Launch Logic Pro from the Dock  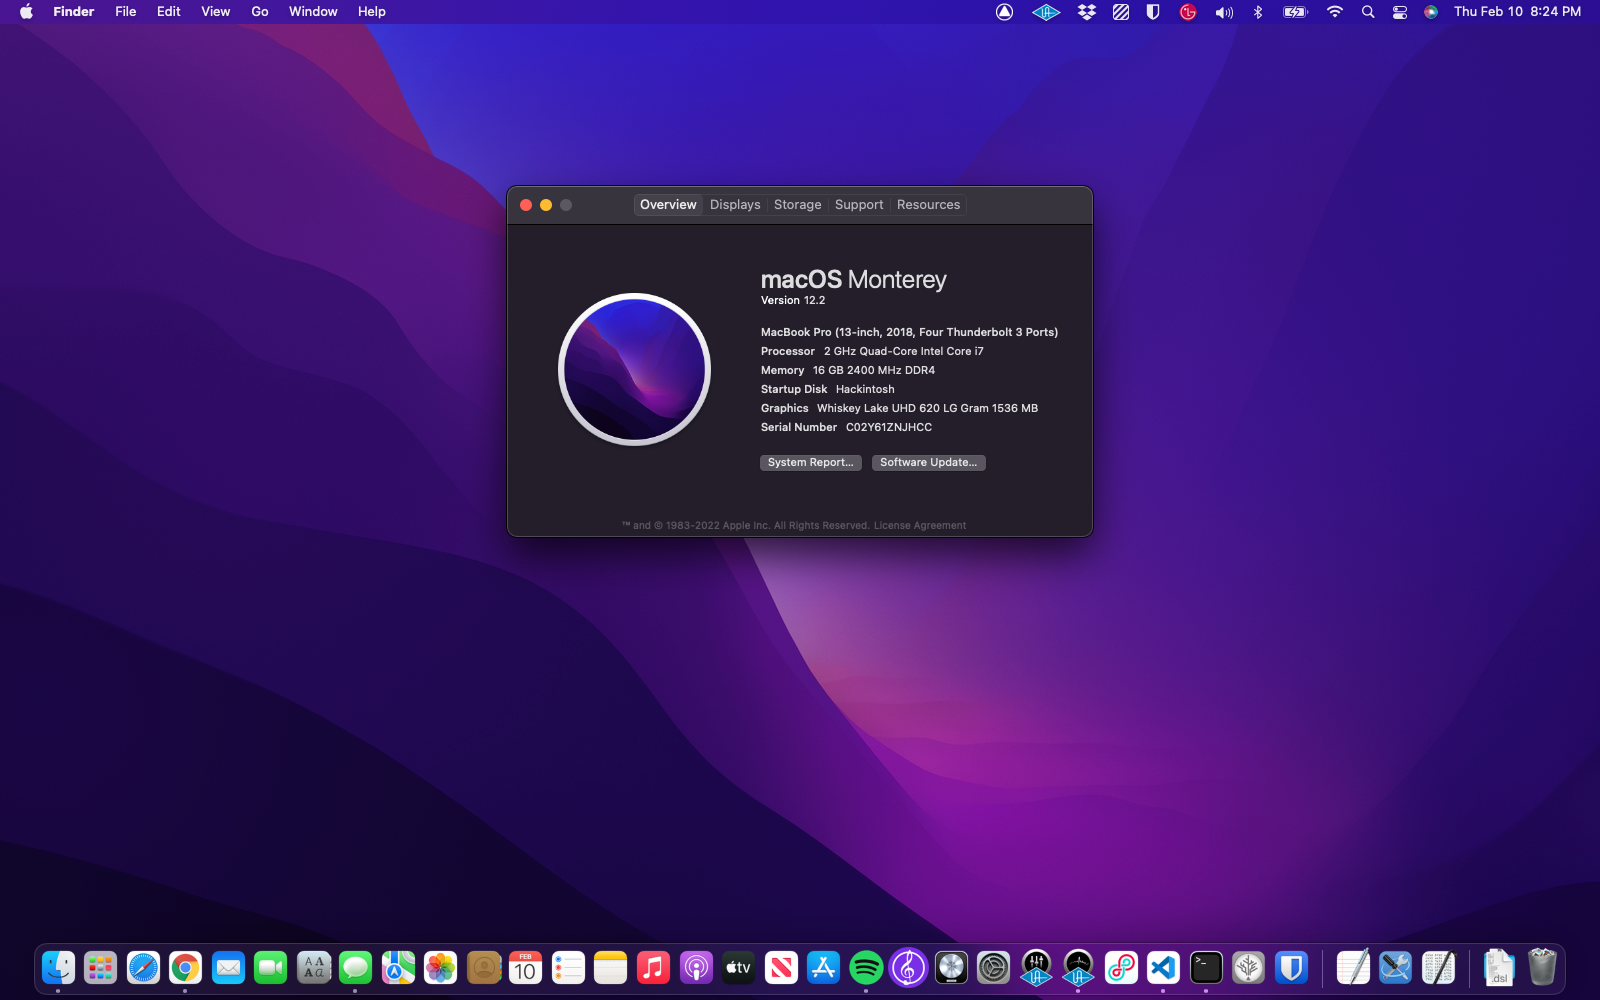coord(951,967)
